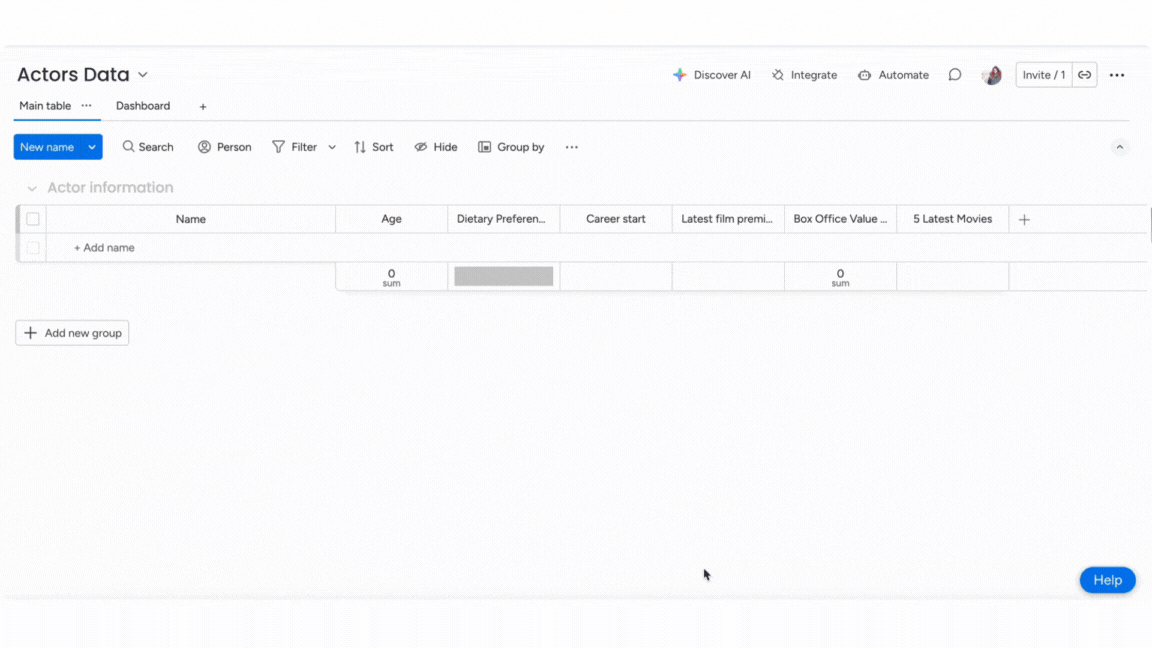Add a new column with plus
The height and width of the screenshot is (648, 1152).
tap(1024, 220)
